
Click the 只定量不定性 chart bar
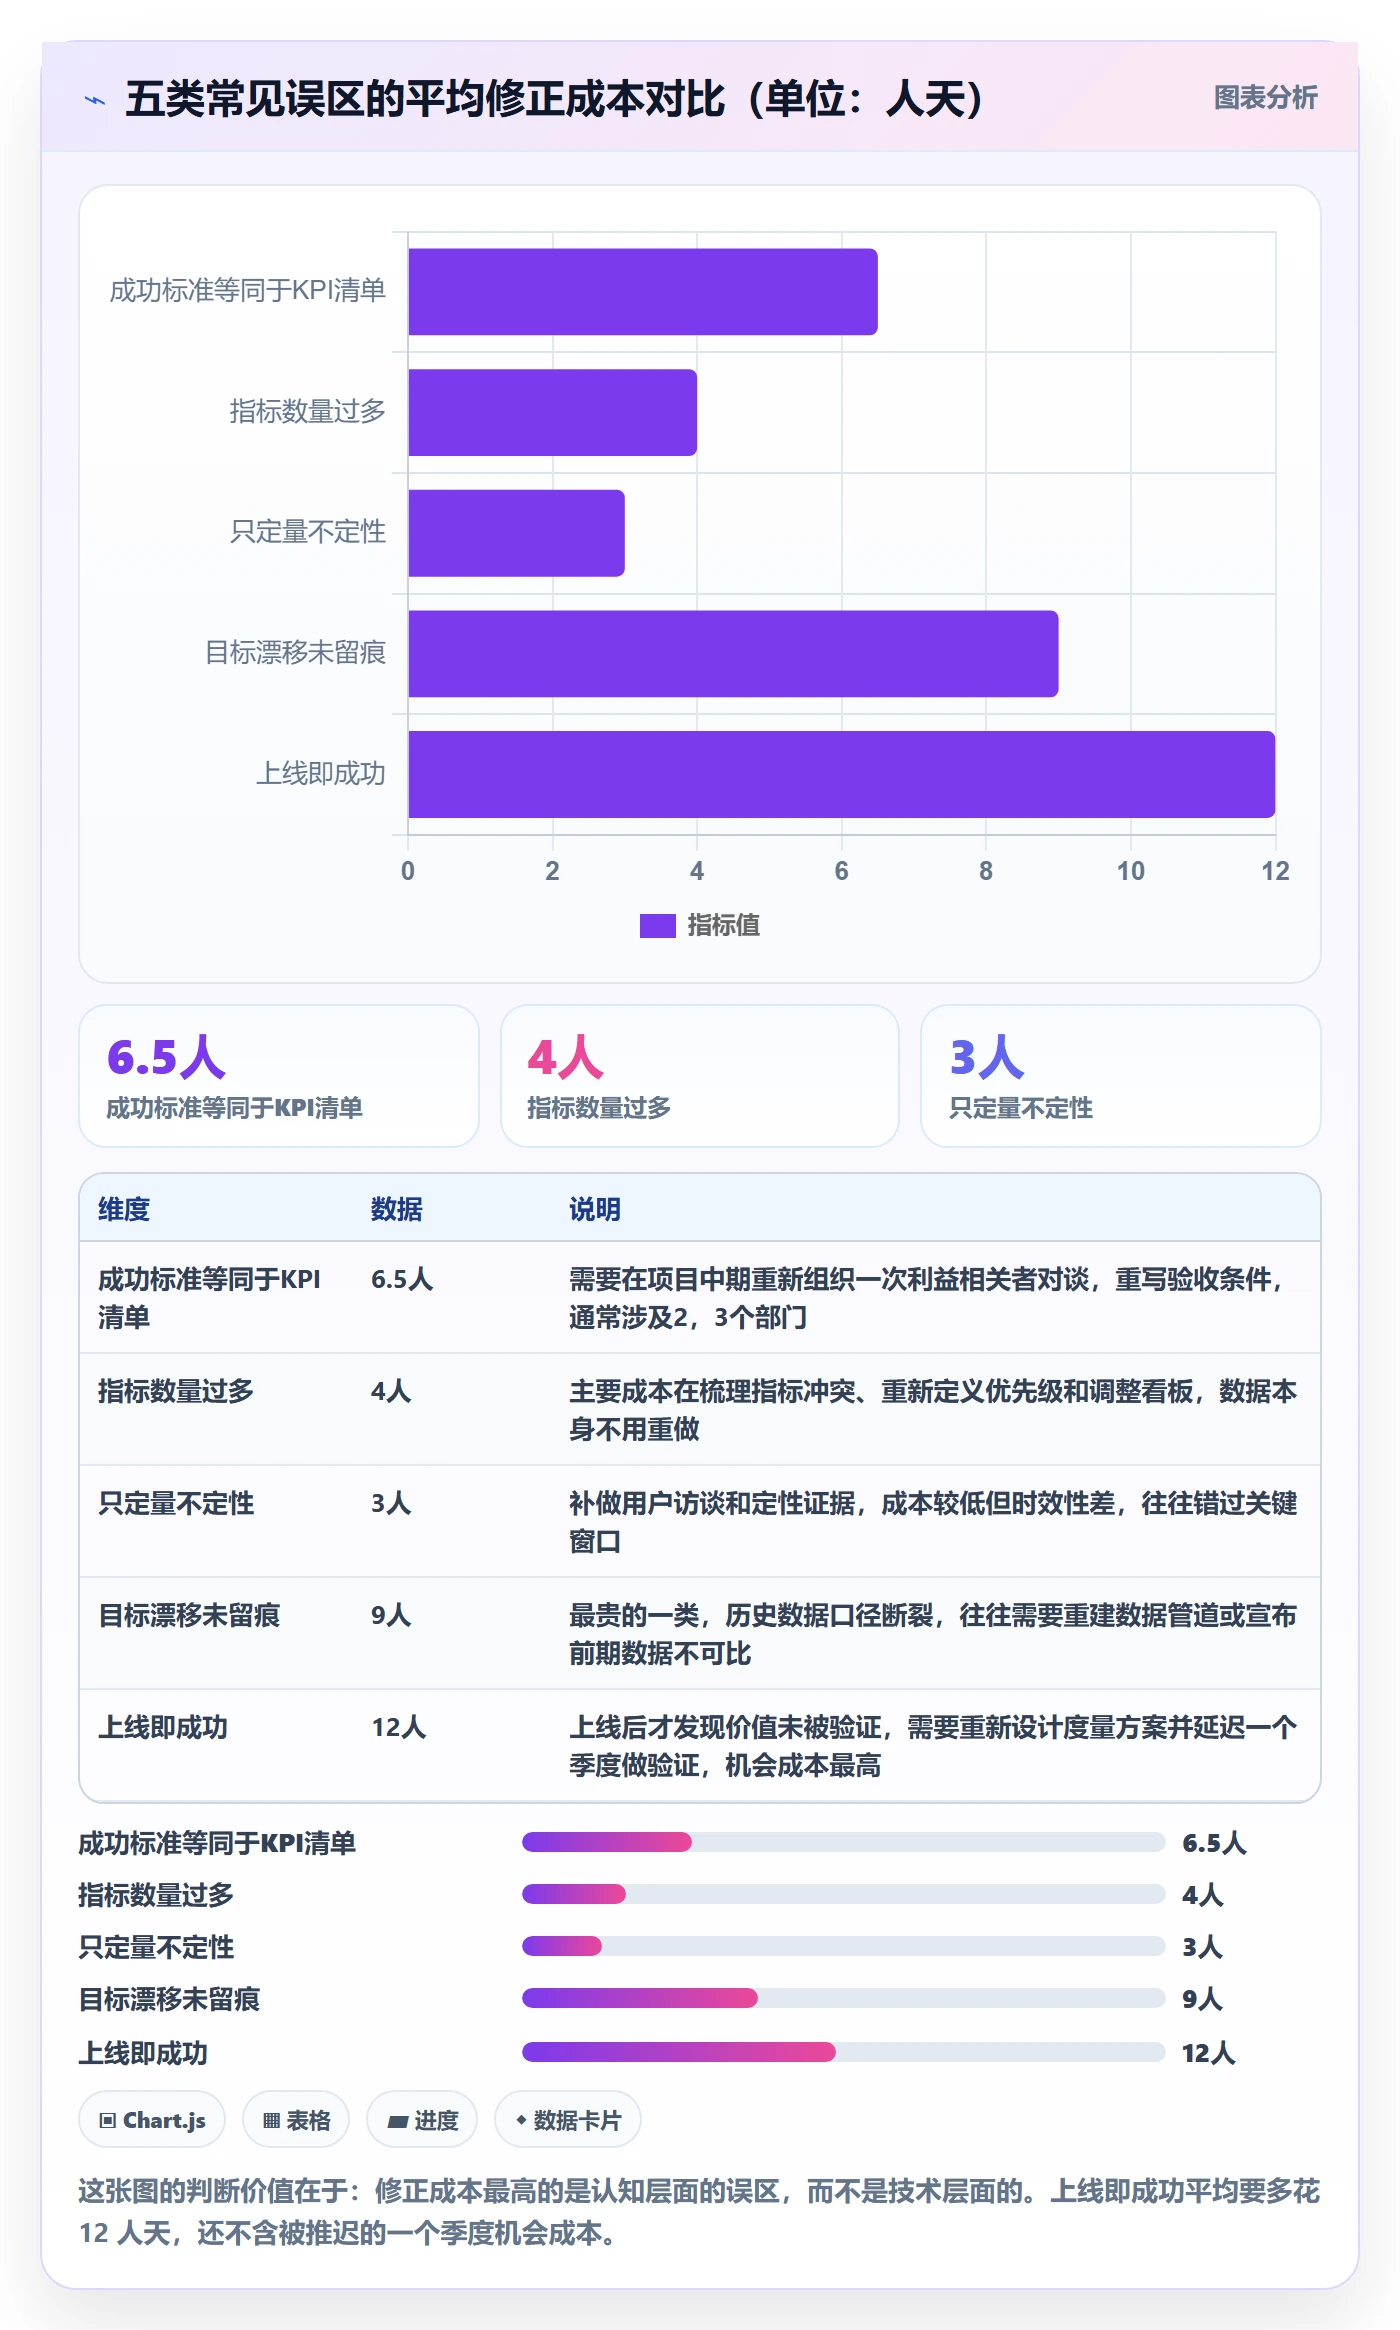pyautogui.click(x=516, y=533)
